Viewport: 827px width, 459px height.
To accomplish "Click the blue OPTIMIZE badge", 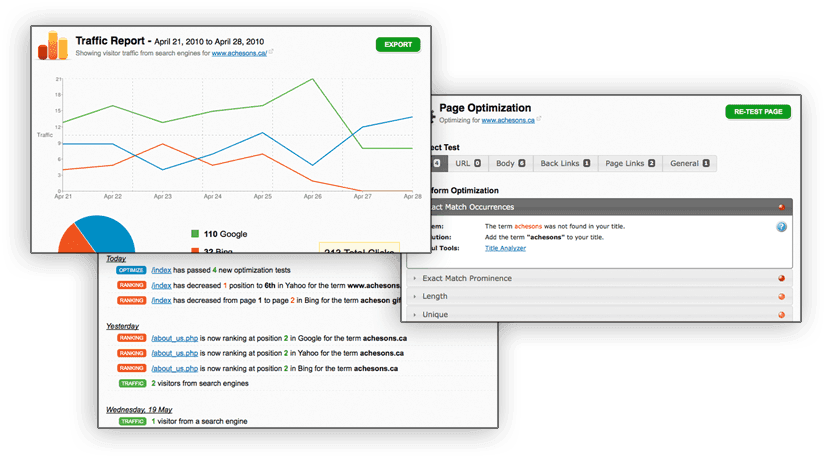I will click(x=131, y=270).
